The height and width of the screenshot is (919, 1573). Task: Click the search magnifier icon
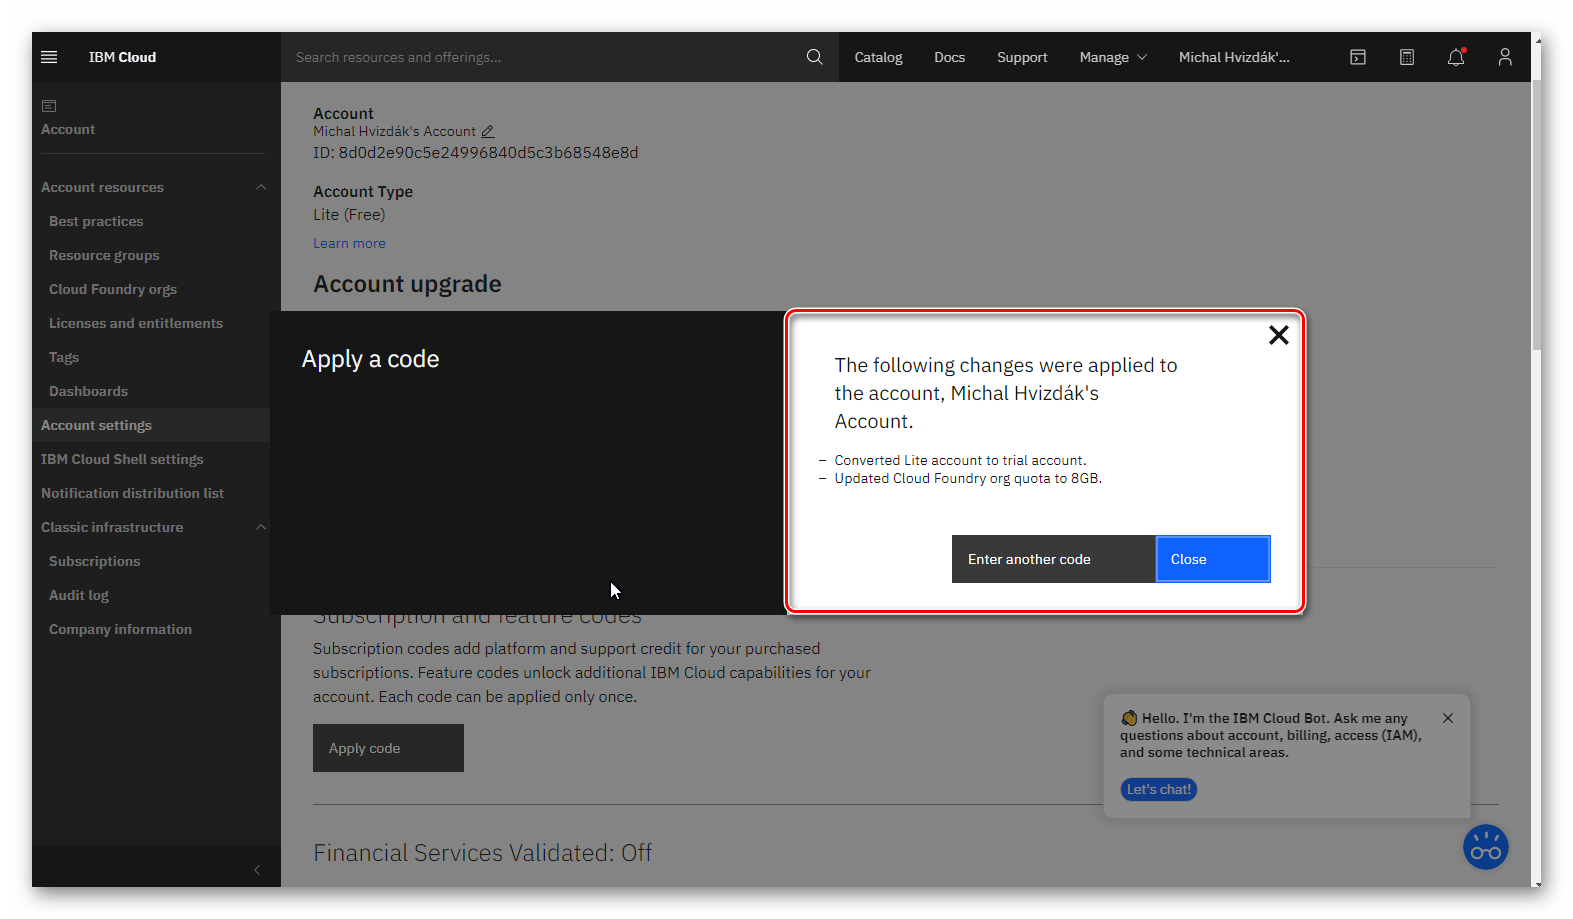click(814, 57)
